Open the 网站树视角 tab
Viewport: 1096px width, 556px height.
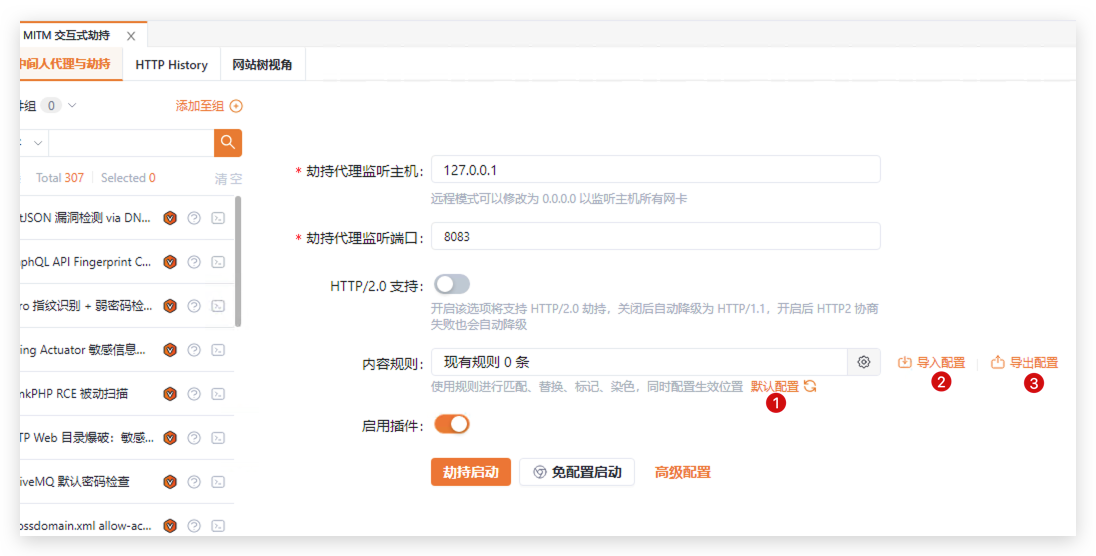[262, 65]
